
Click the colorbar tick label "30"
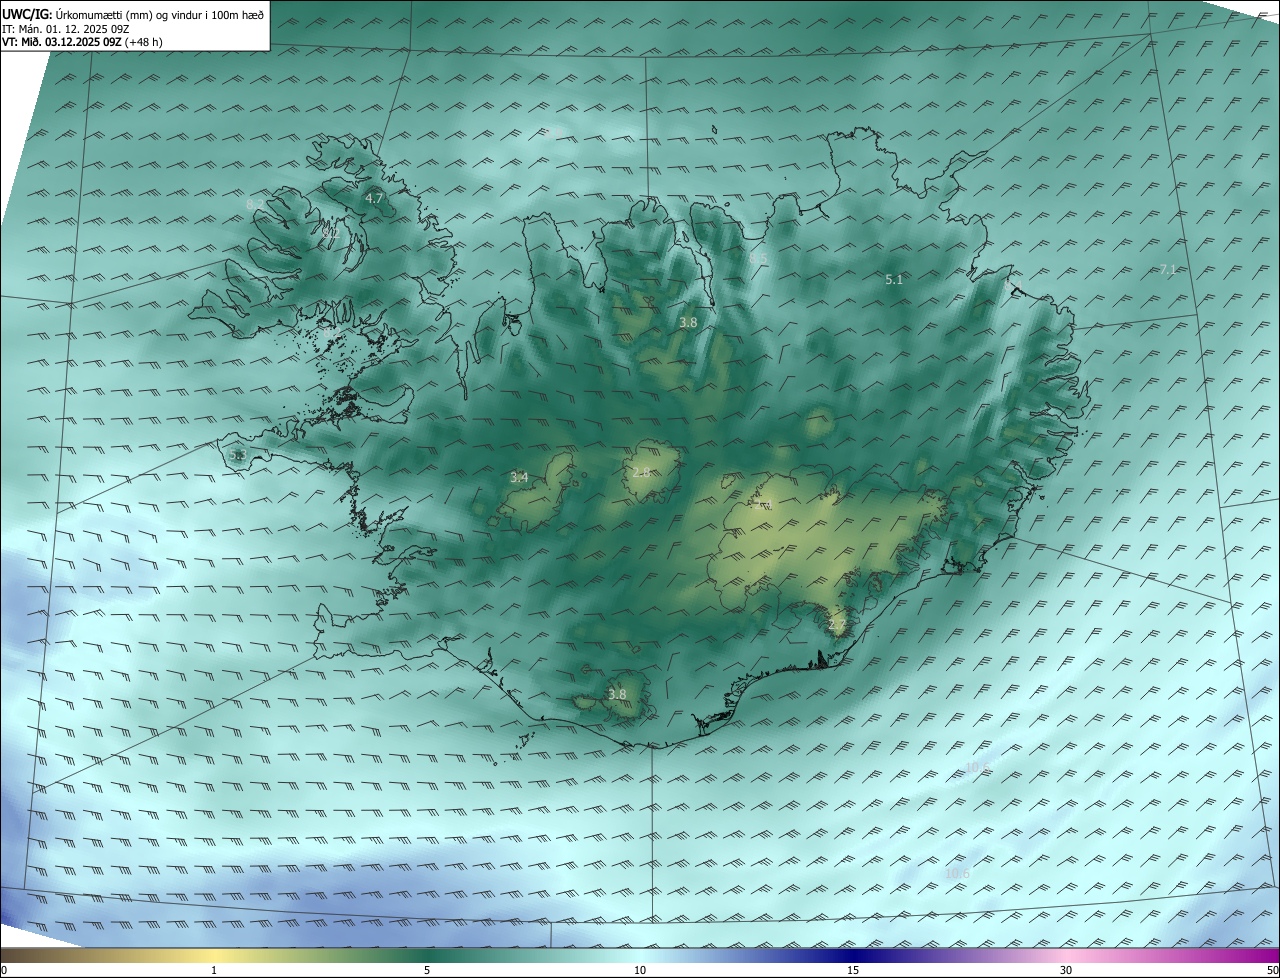pyautogui.click(x=1066, y=970)
